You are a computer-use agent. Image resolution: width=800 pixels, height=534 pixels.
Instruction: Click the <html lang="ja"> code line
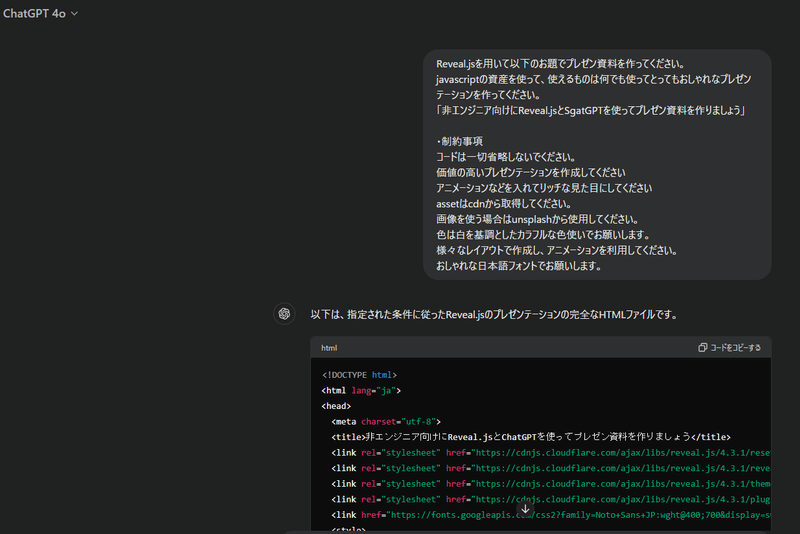[361, 391]
